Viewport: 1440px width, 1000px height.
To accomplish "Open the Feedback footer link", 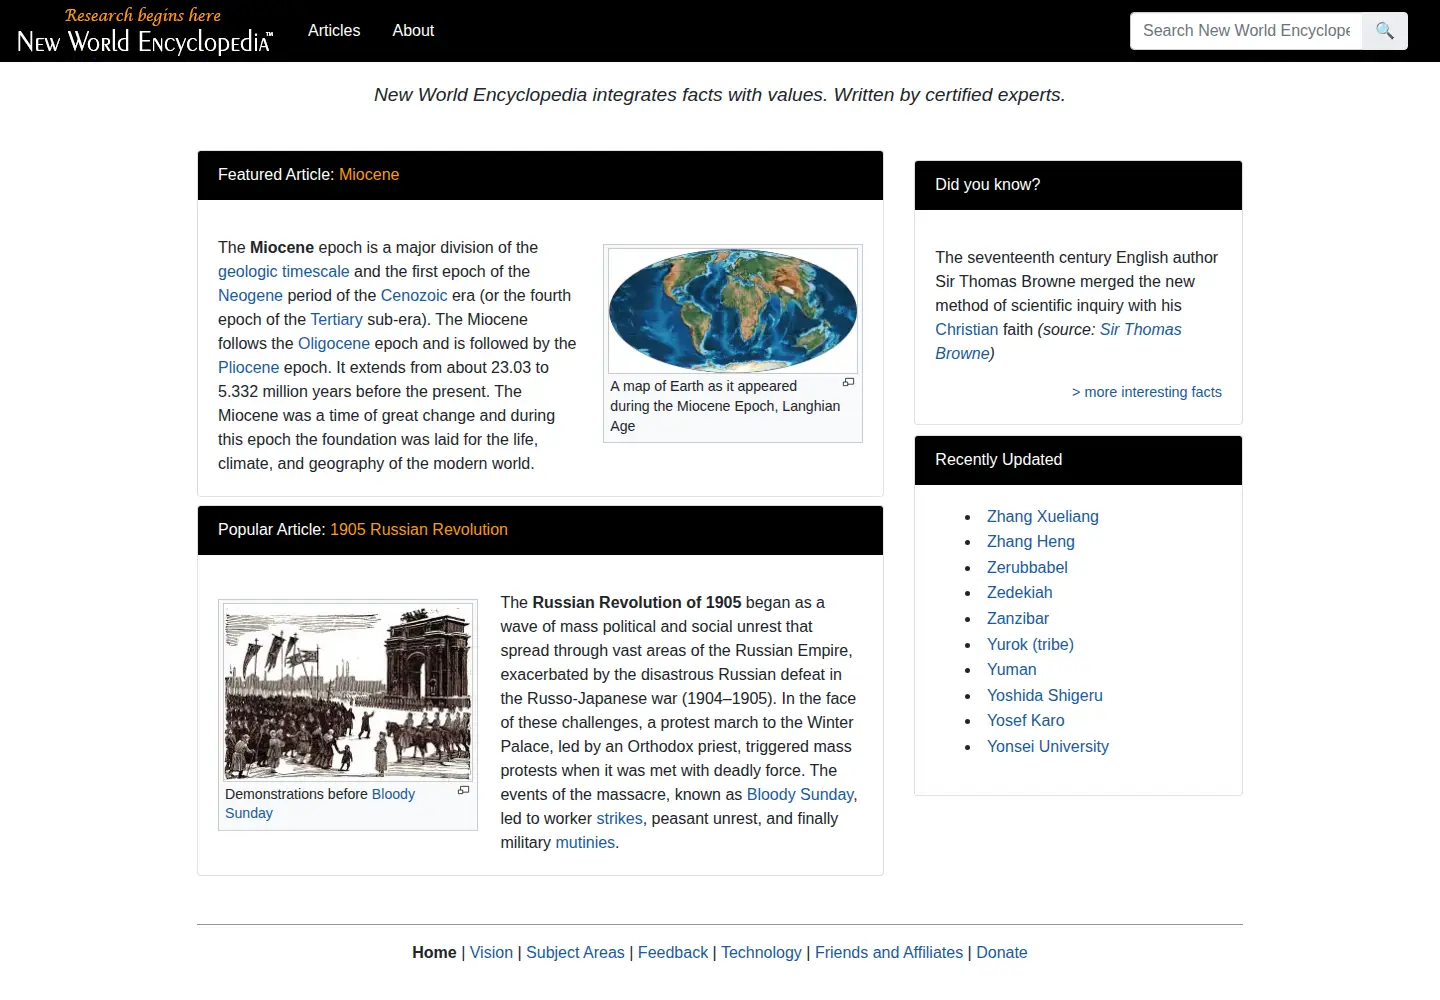I will 673,953.
